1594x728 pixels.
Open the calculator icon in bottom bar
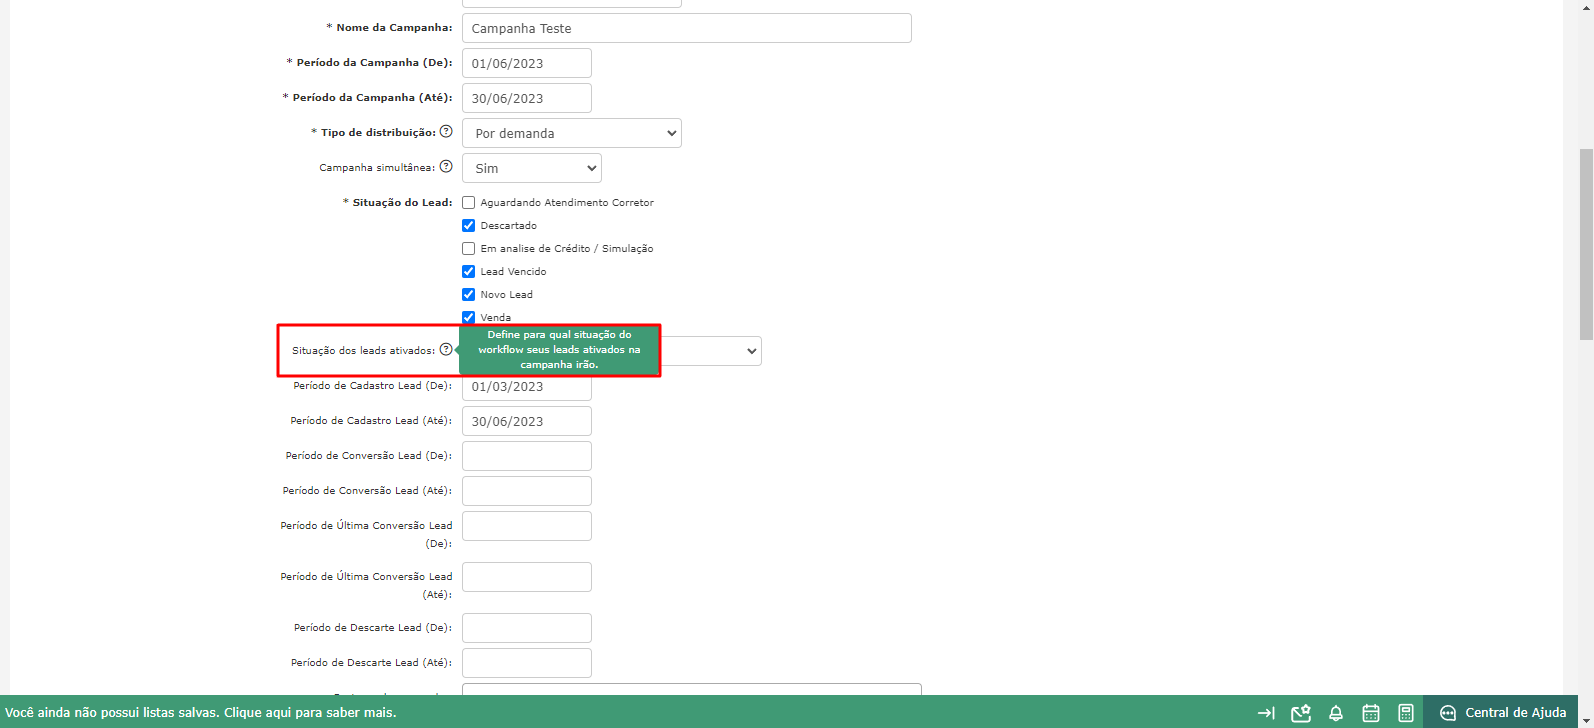pyautogui.click(x=1406, y=713)
